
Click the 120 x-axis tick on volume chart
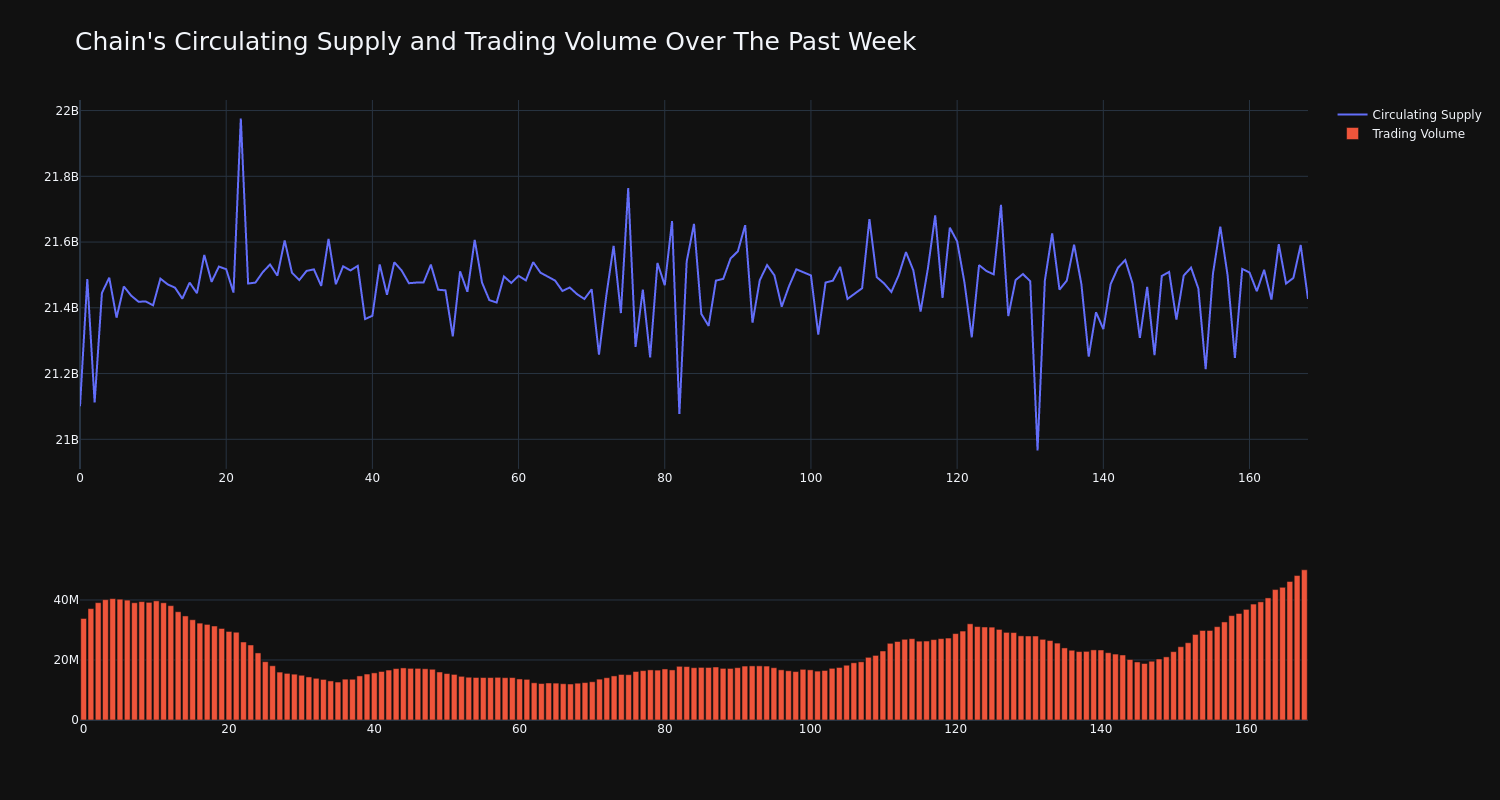(955, 729)
